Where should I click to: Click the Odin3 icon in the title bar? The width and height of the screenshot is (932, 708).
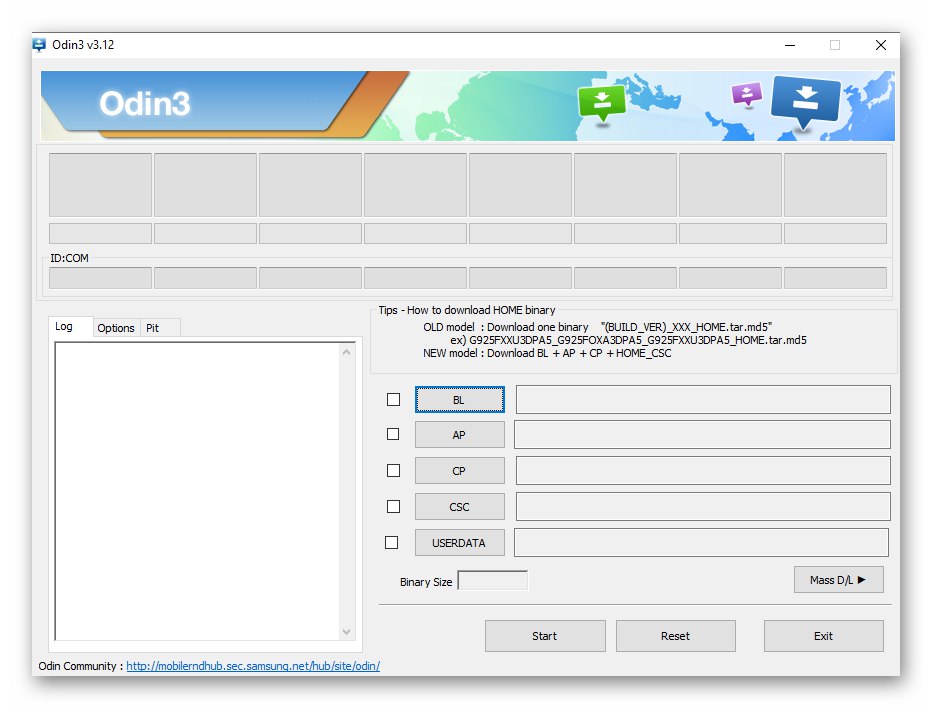coord(39,45)
